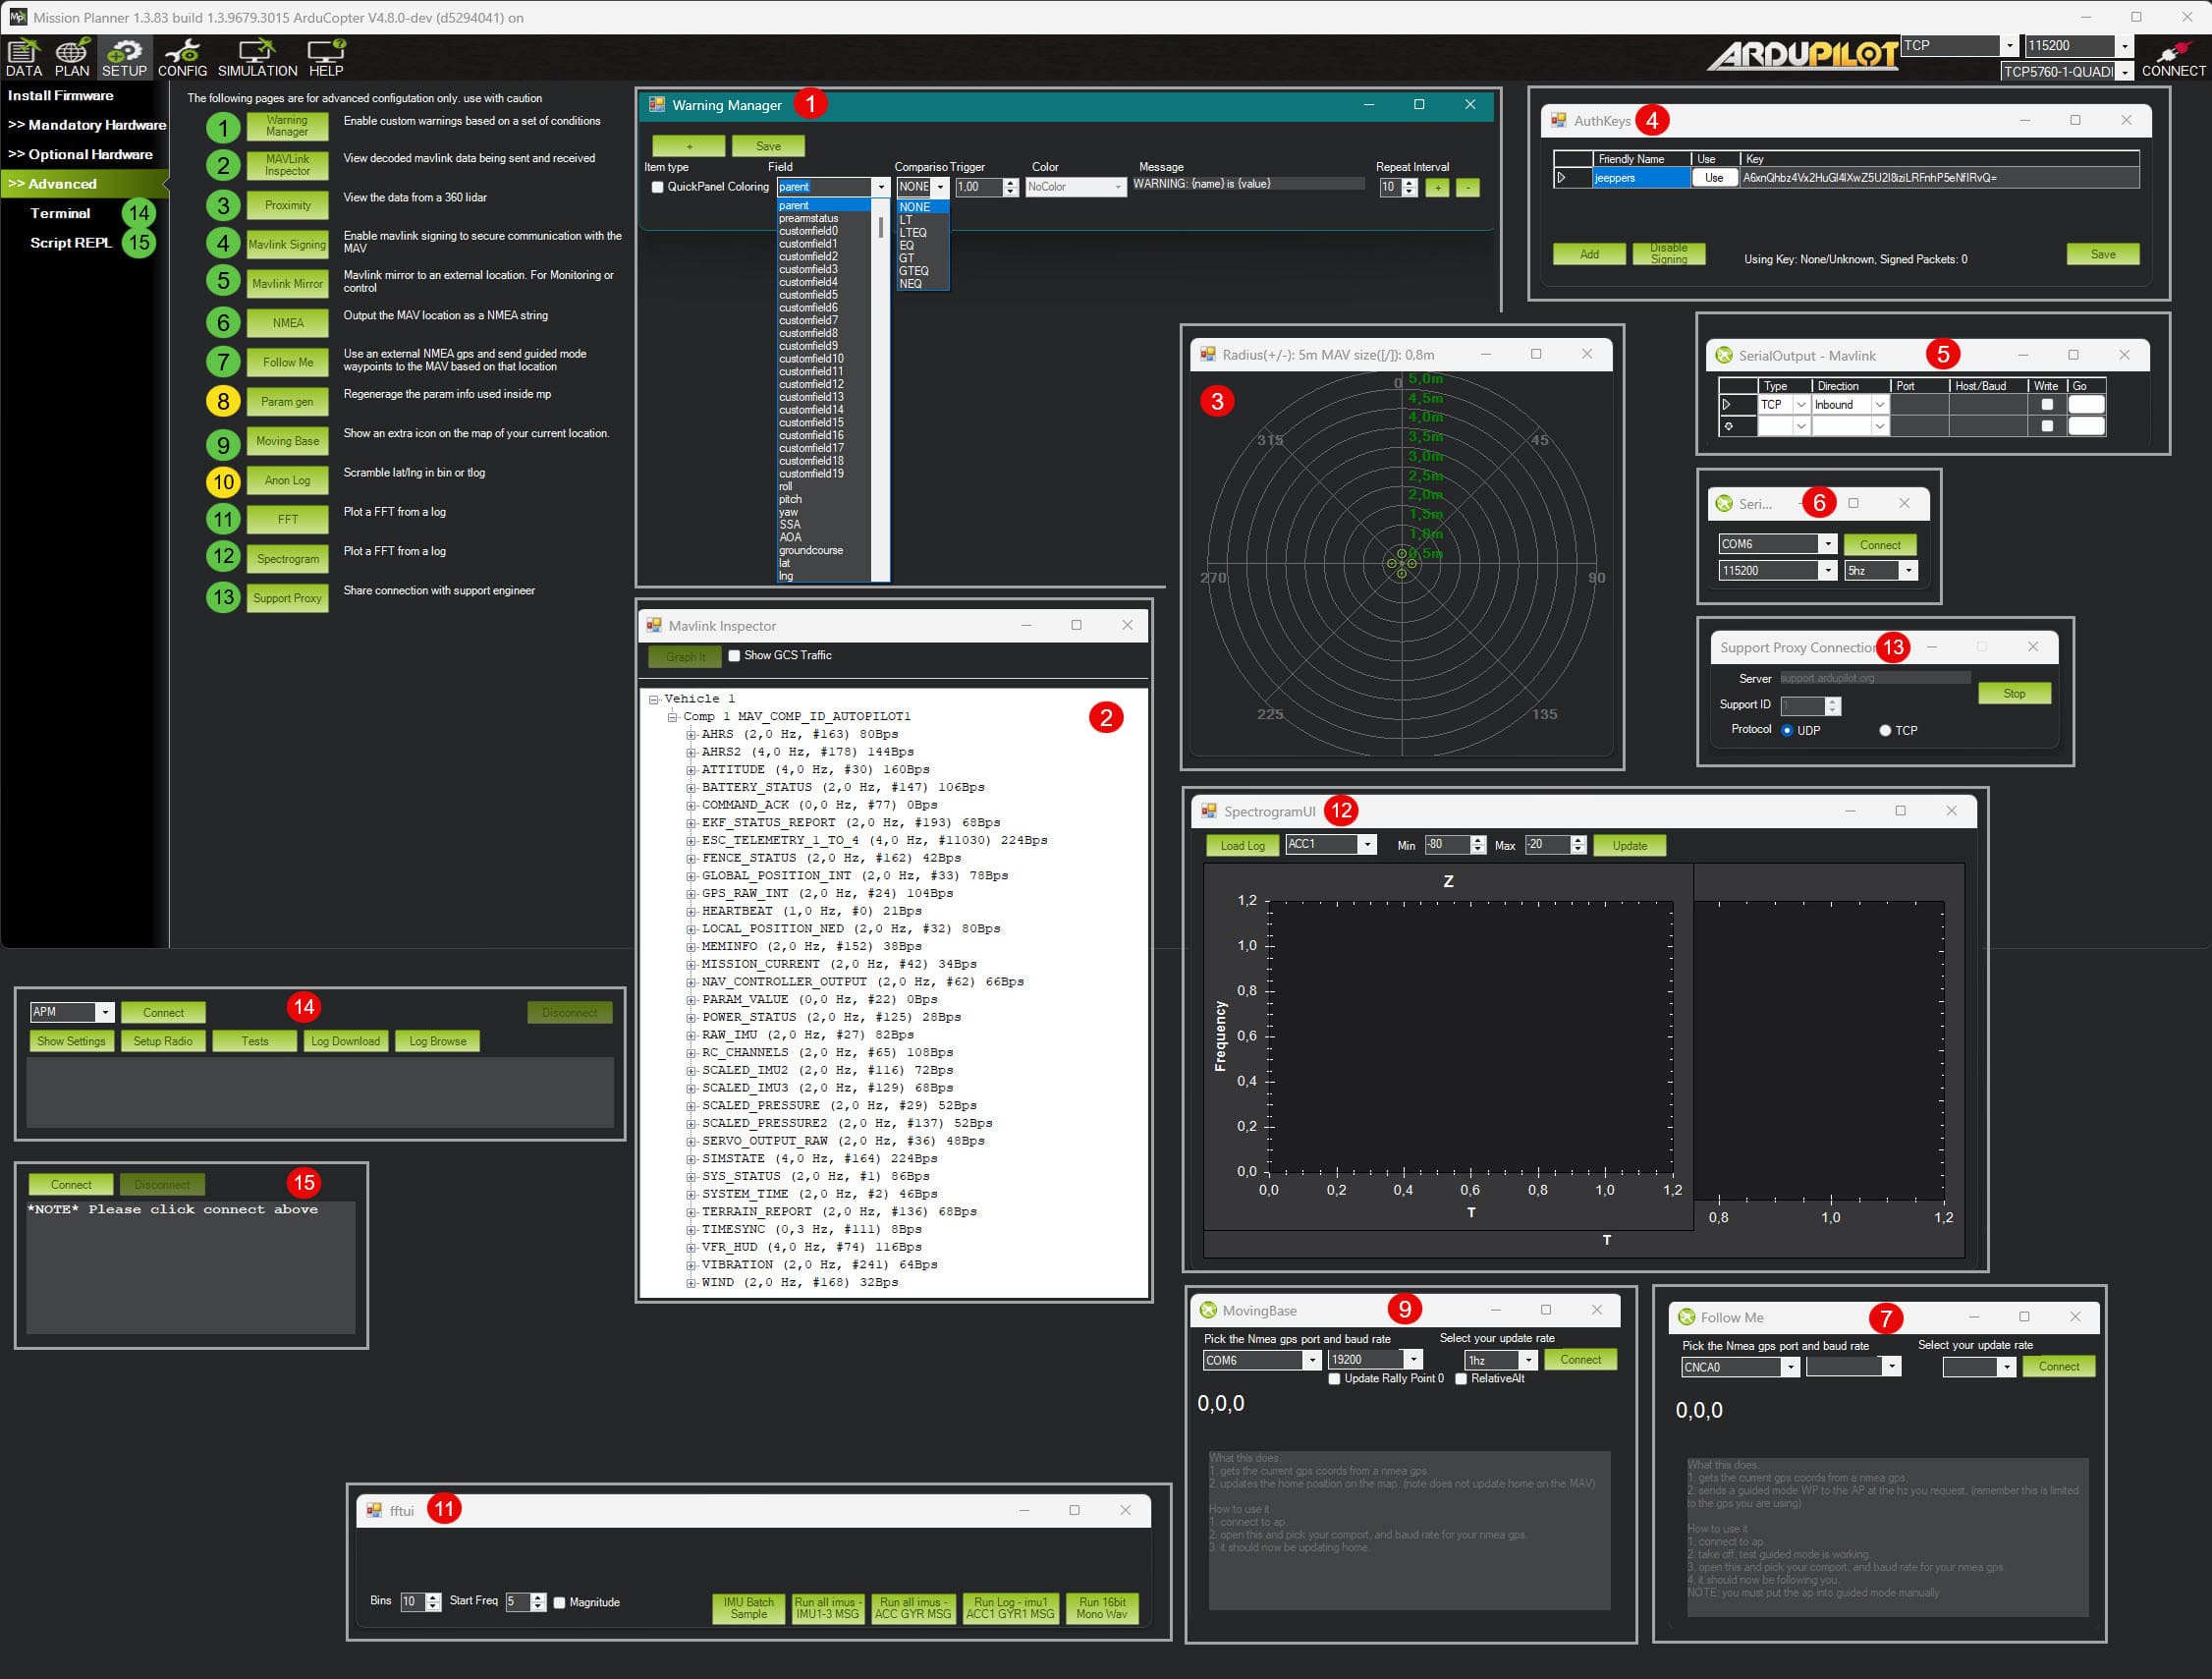Screen dimensions: 2212x1679
Task: Open the CNCA0 port dropdown in Follow Me
Action: 1789,1367
